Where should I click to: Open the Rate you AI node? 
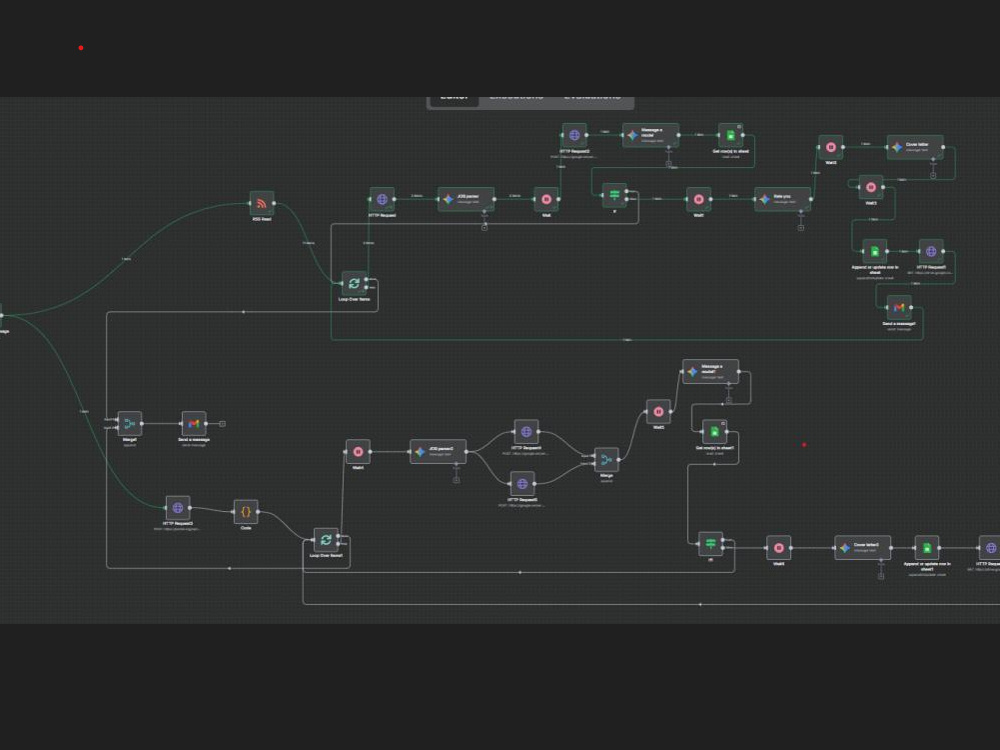[783, 200]
